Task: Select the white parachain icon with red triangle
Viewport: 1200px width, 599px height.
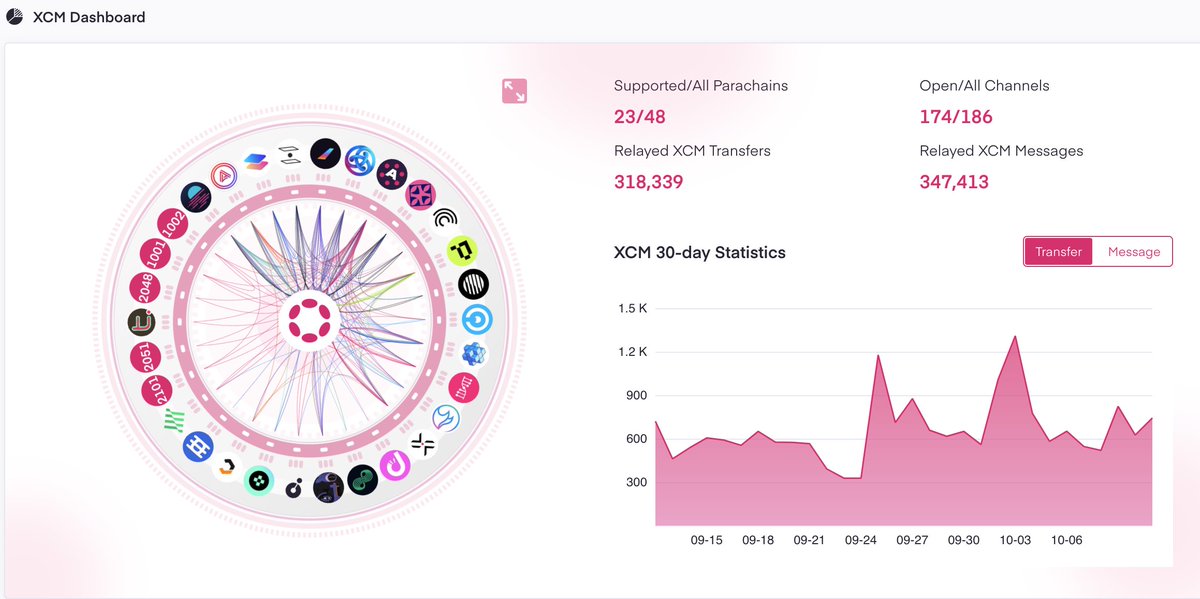Action: click(225, 177)
